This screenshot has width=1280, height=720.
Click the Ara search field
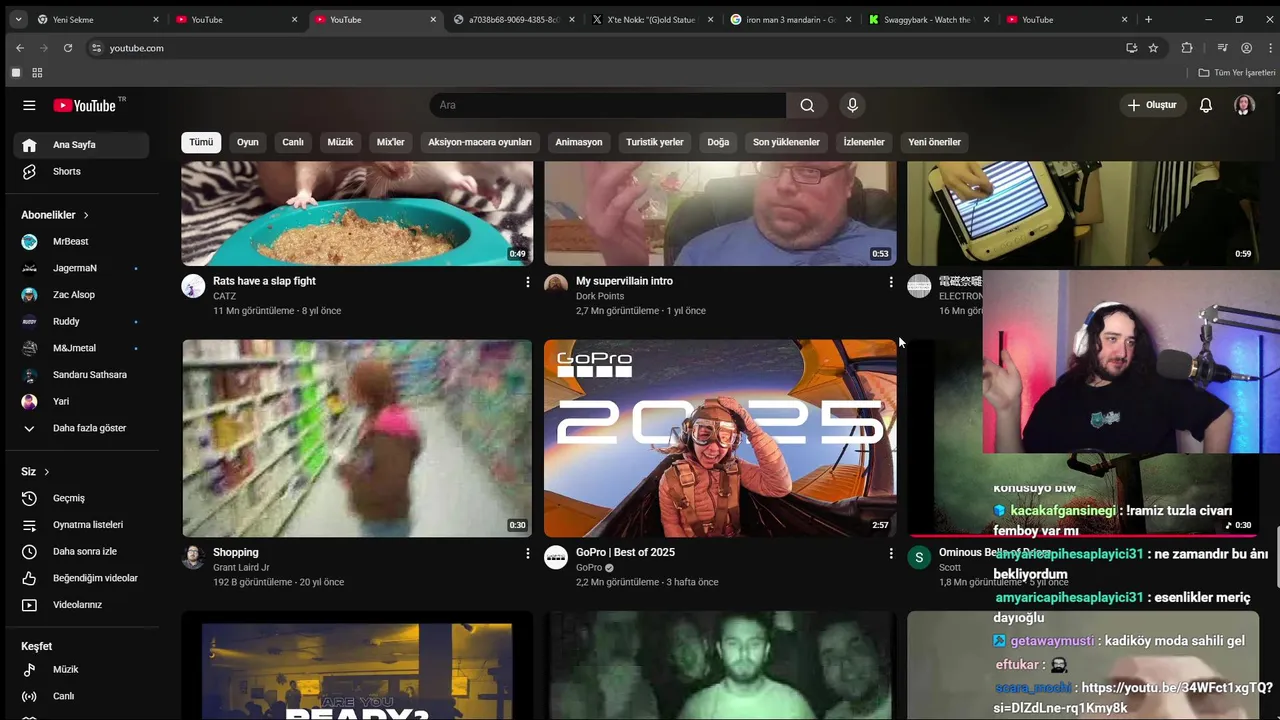[608, 105]
